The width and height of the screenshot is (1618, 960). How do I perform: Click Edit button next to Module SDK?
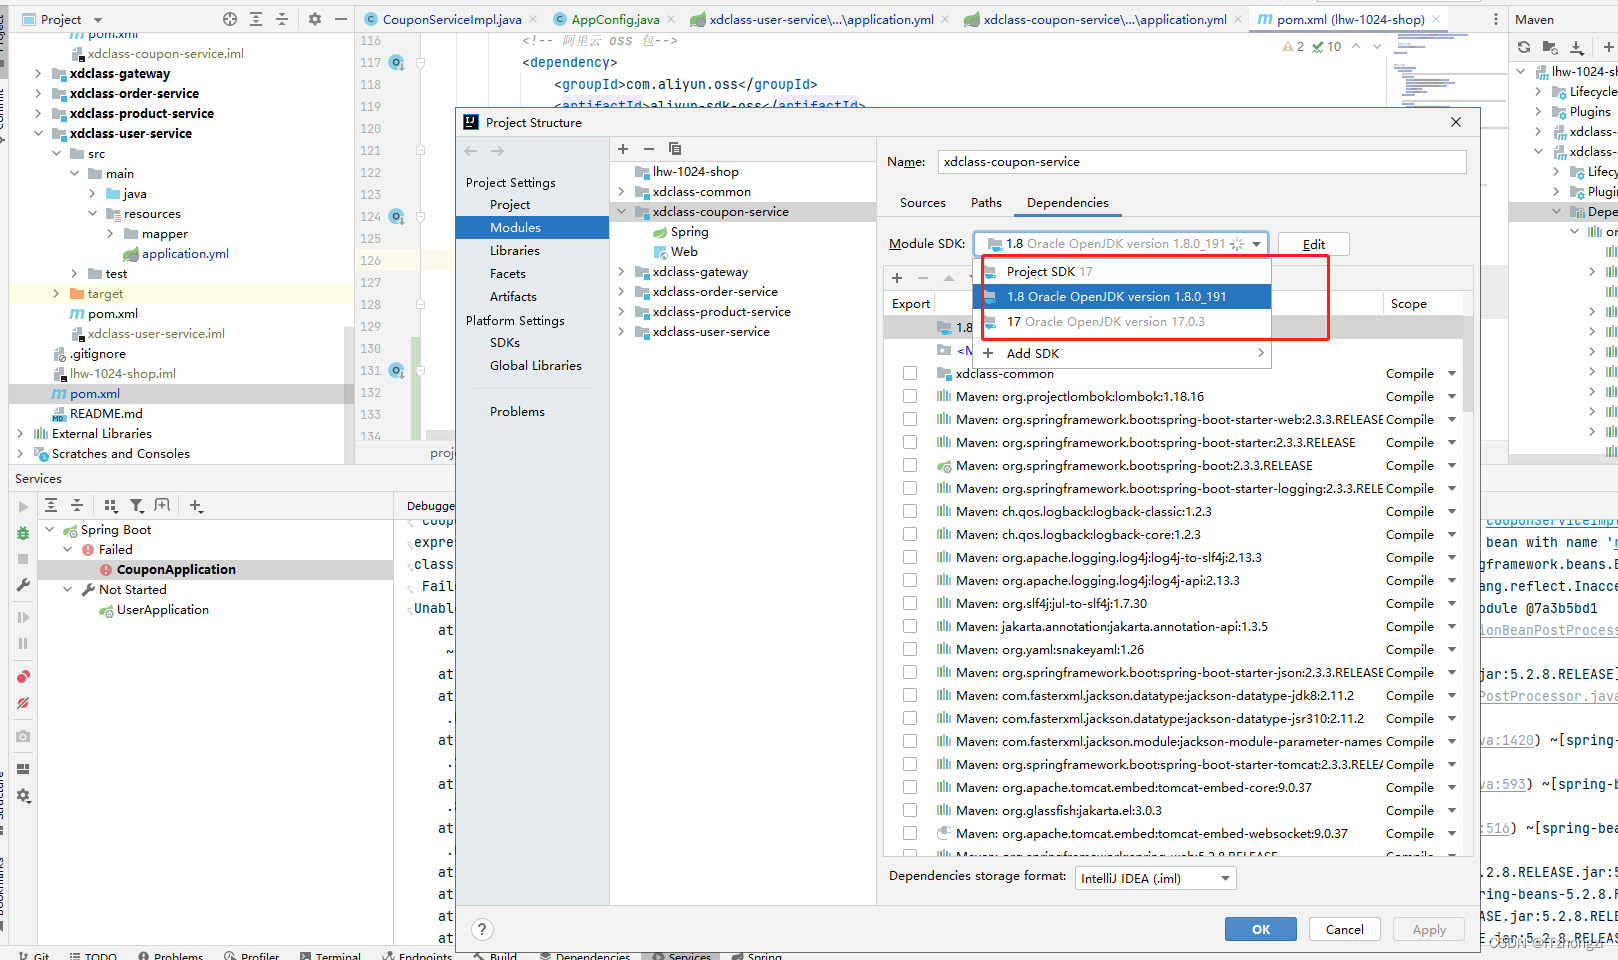pyautogui.click(x=1314, y=244)
